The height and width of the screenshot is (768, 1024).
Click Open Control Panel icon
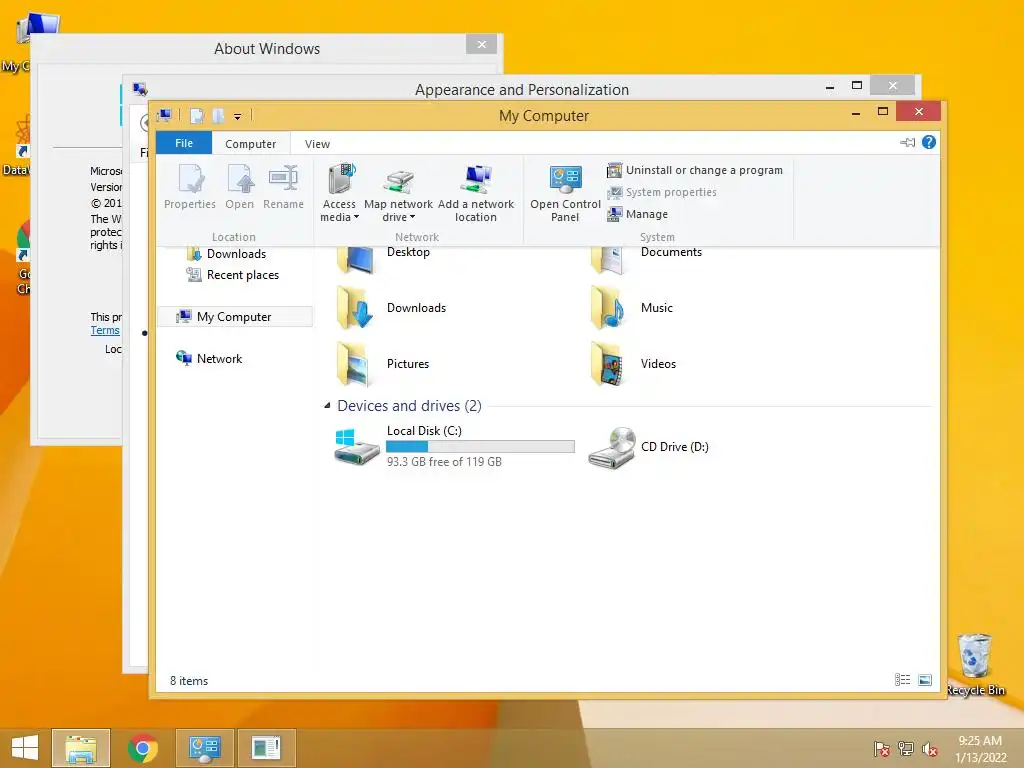tap(566, 193)
